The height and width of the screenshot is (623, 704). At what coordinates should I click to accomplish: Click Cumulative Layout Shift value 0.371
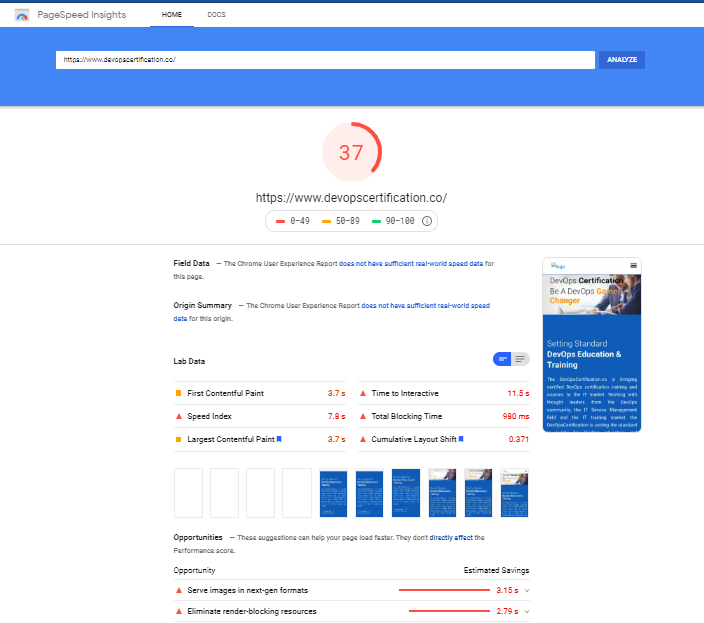tap(519, 439)
